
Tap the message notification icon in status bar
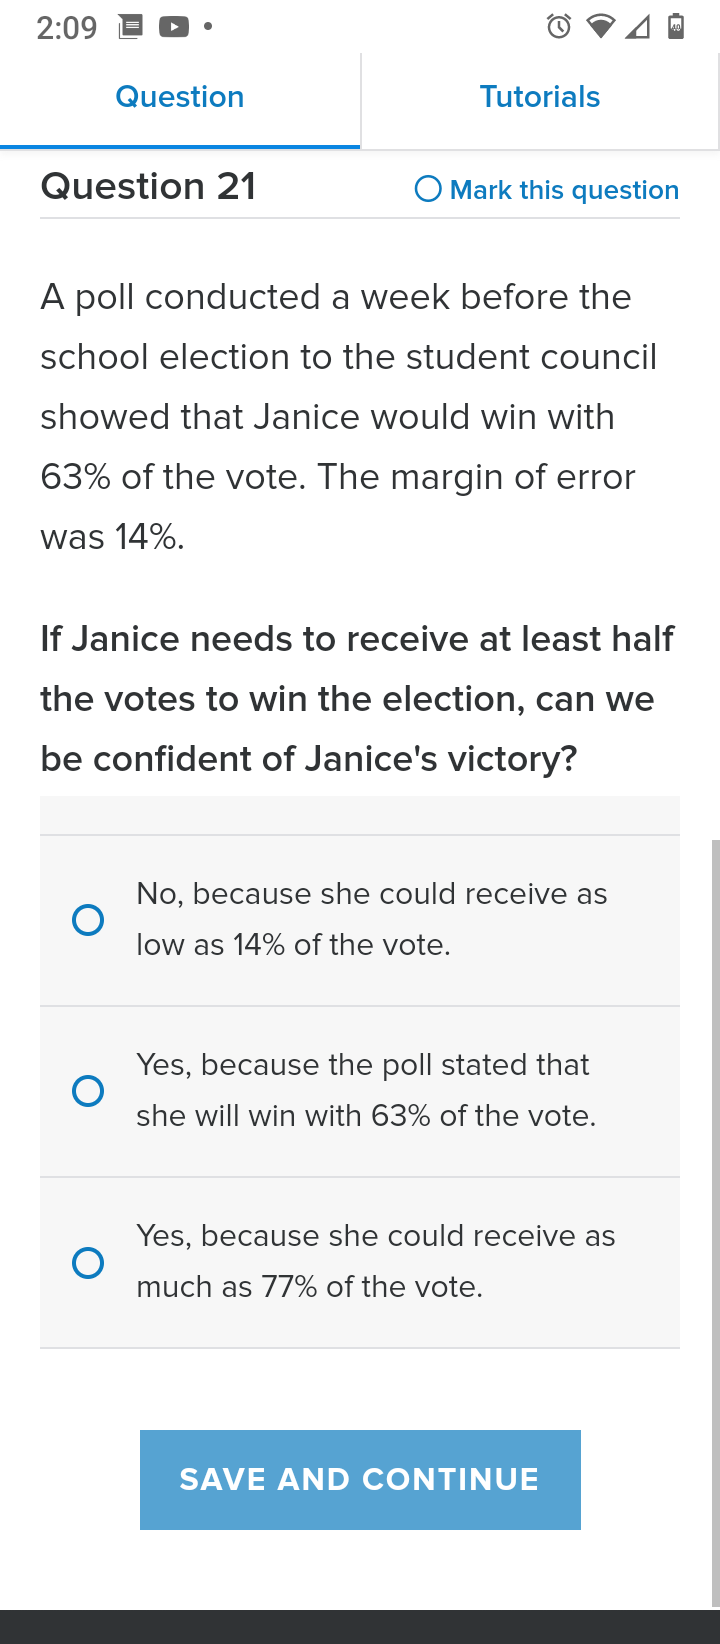130,27
